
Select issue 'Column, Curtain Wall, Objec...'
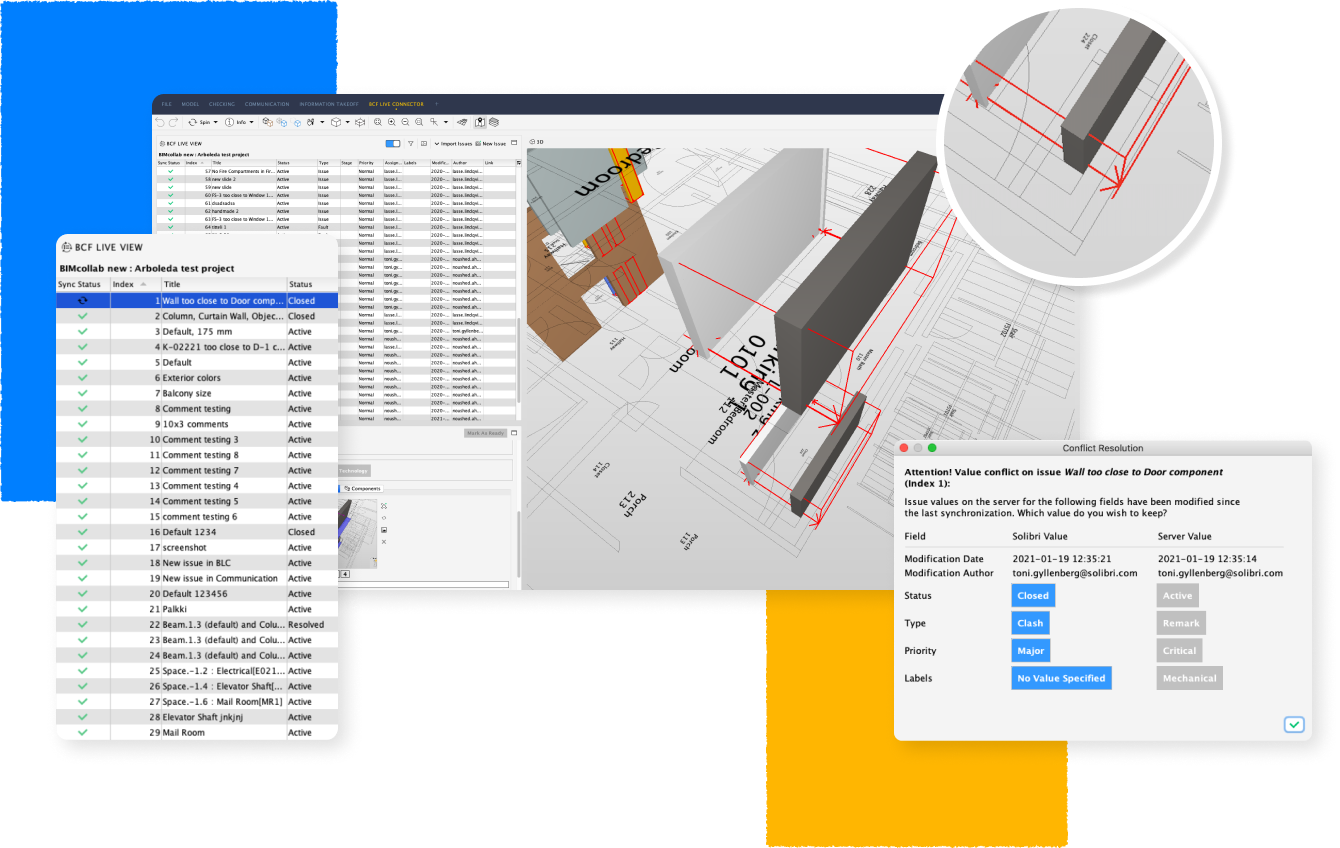pyautogui.click(x=197, y=316)
